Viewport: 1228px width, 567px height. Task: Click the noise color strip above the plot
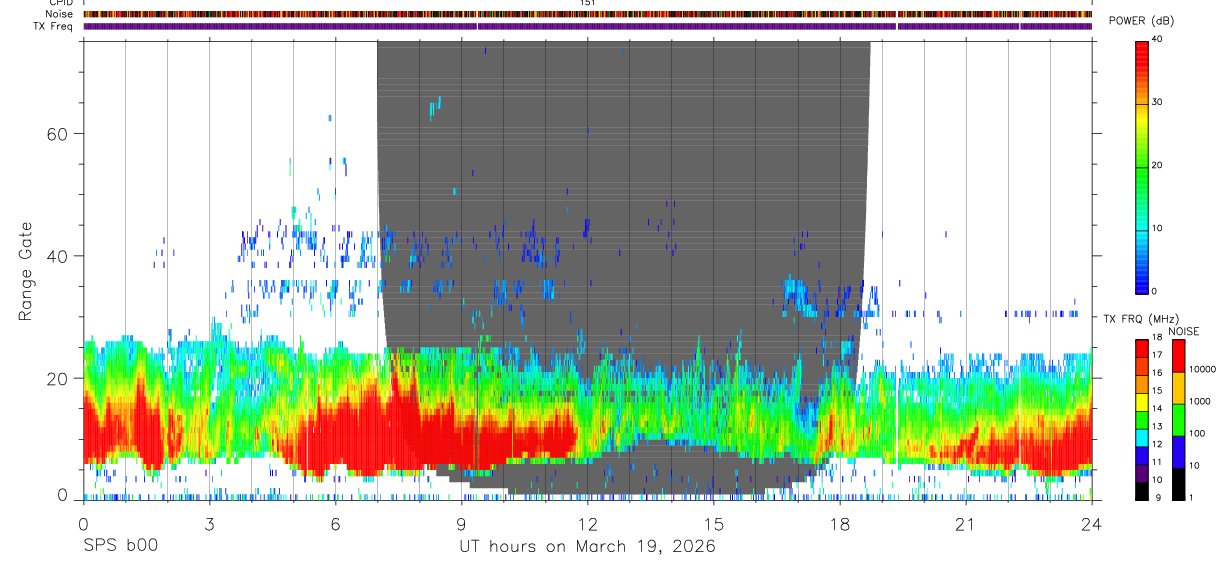pyautogui.click(x=588, y=14)
